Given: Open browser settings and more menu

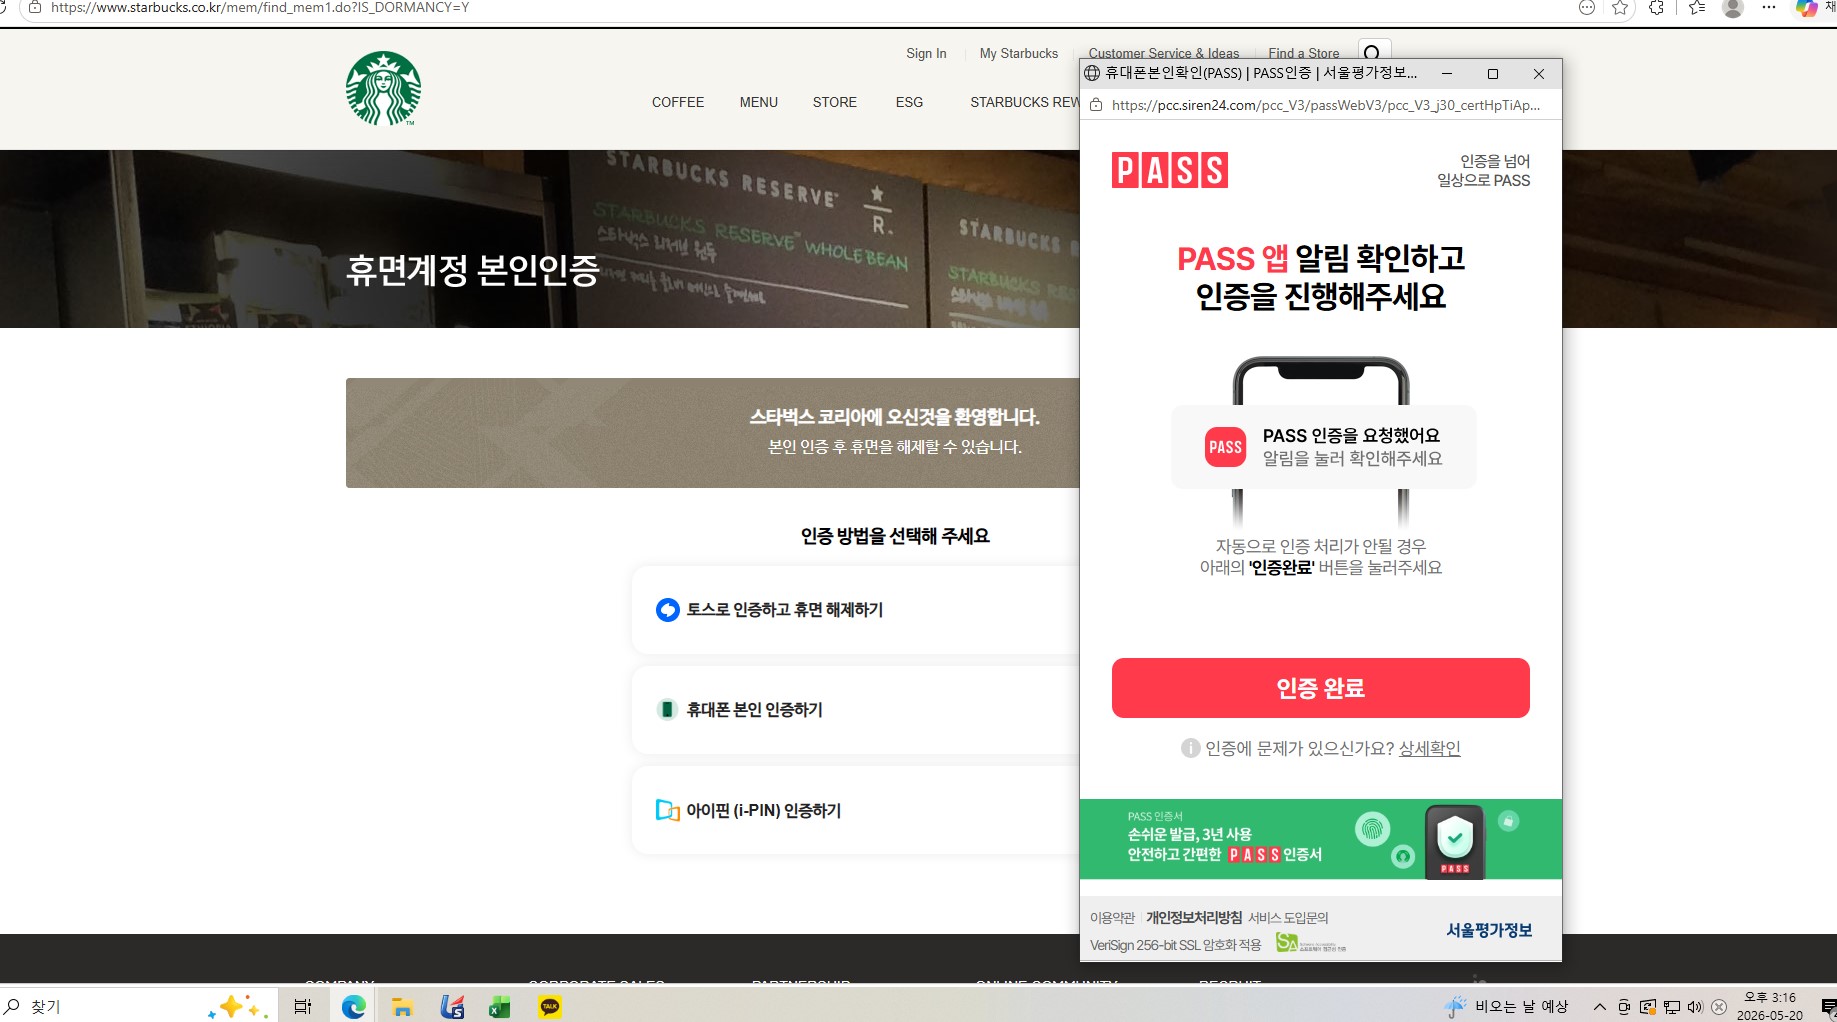Looking at the screenshot, I should click(x=1769, y=7).
